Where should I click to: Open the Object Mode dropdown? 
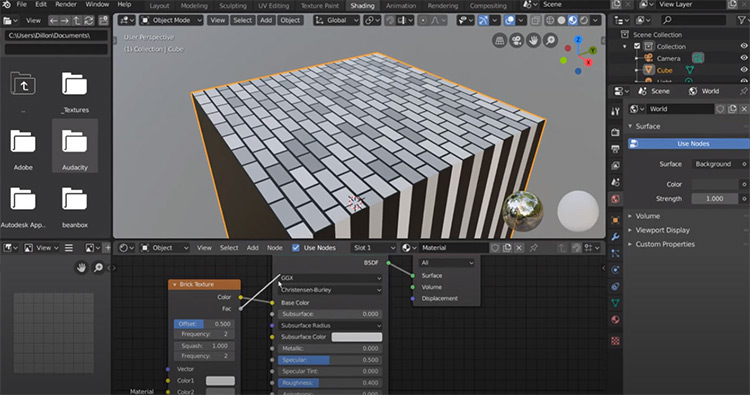(x=171, y=20)
